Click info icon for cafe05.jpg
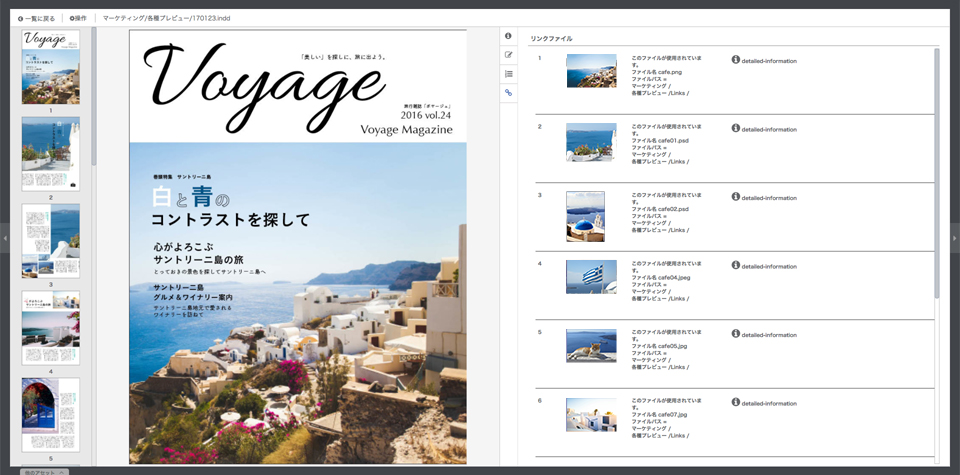This screenshot has width=960, height=475. [x=736, y=334]
